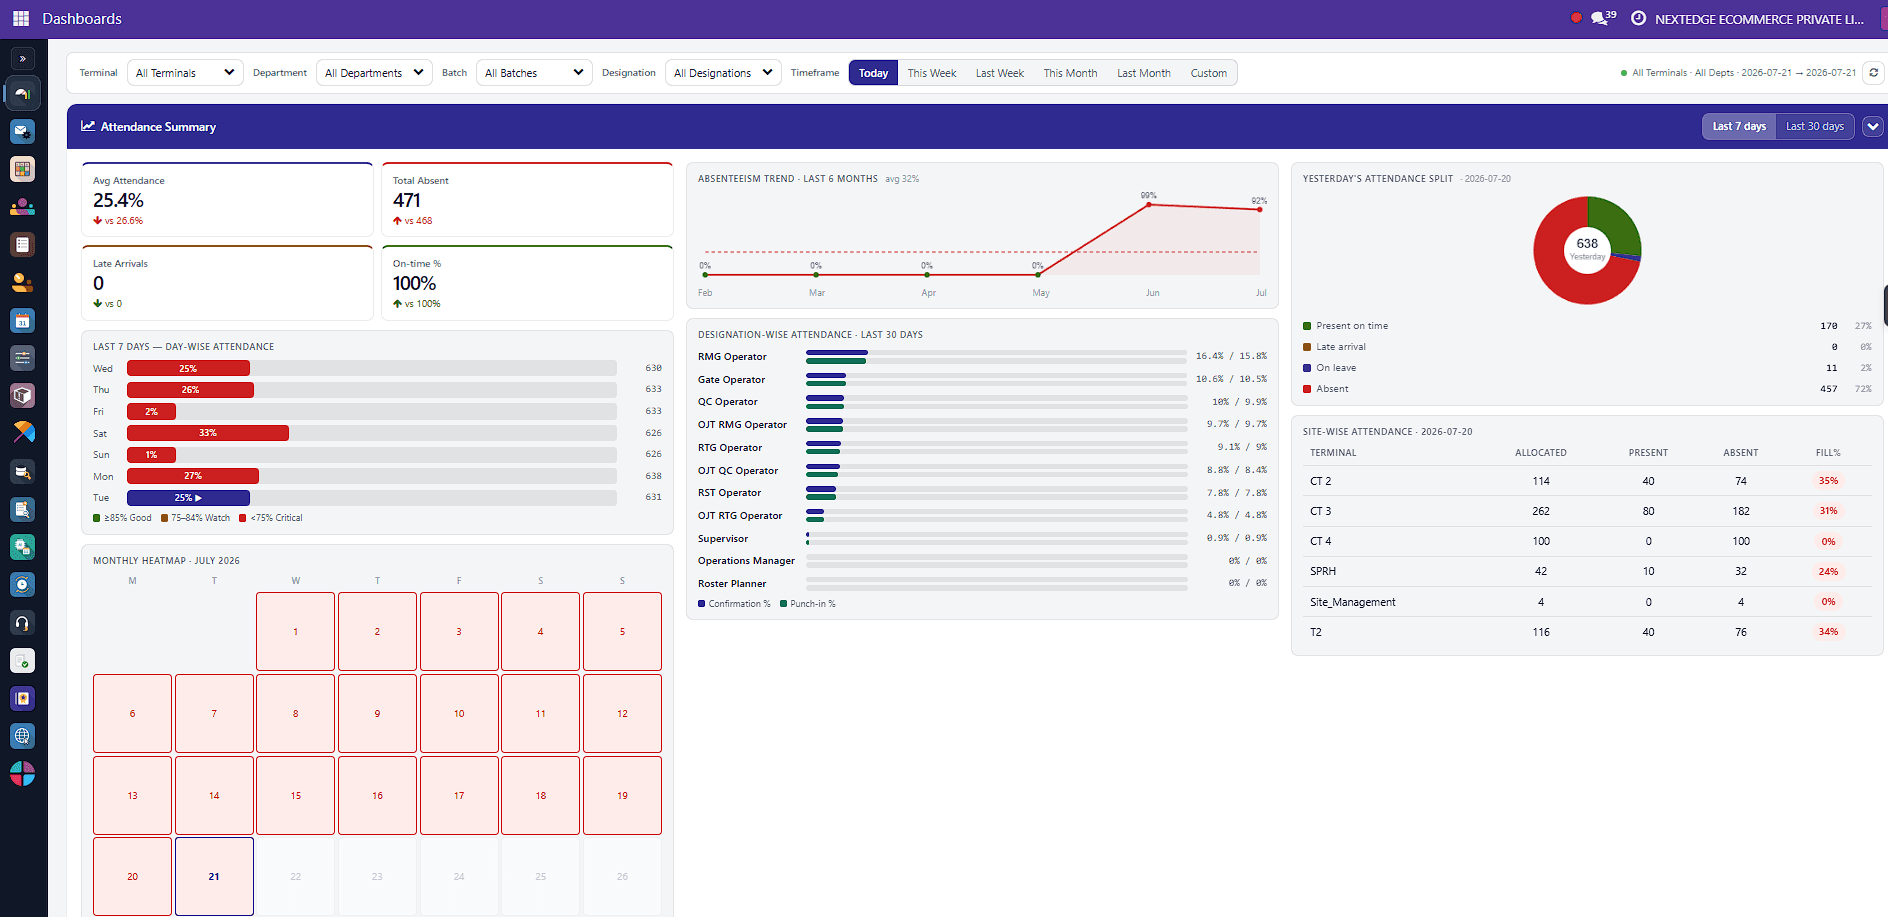Select the Today timeframe tab
The image size is (1888, 917).
click(873, 73)
